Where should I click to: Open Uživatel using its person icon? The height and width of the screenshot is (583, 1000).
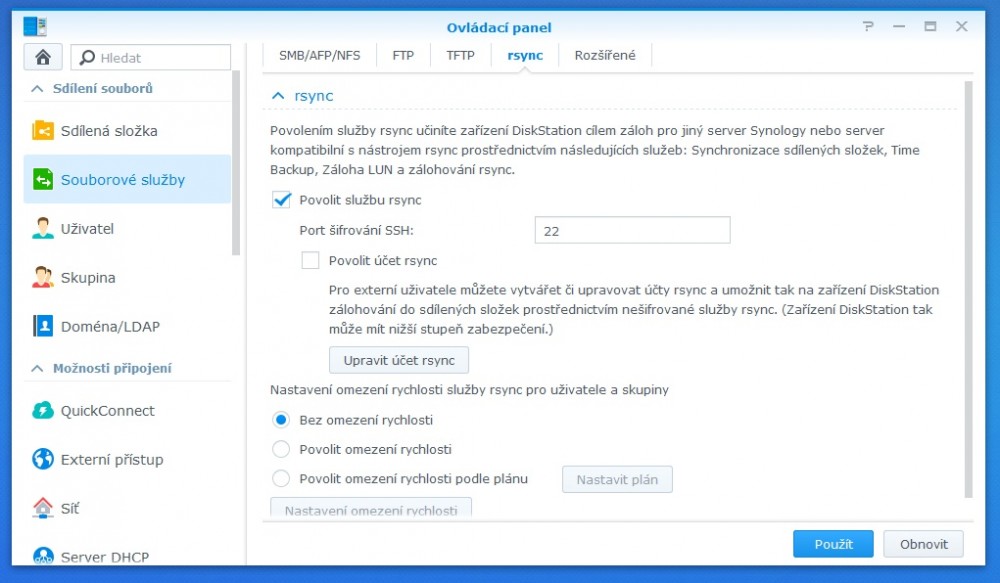[x=43, y=229]
